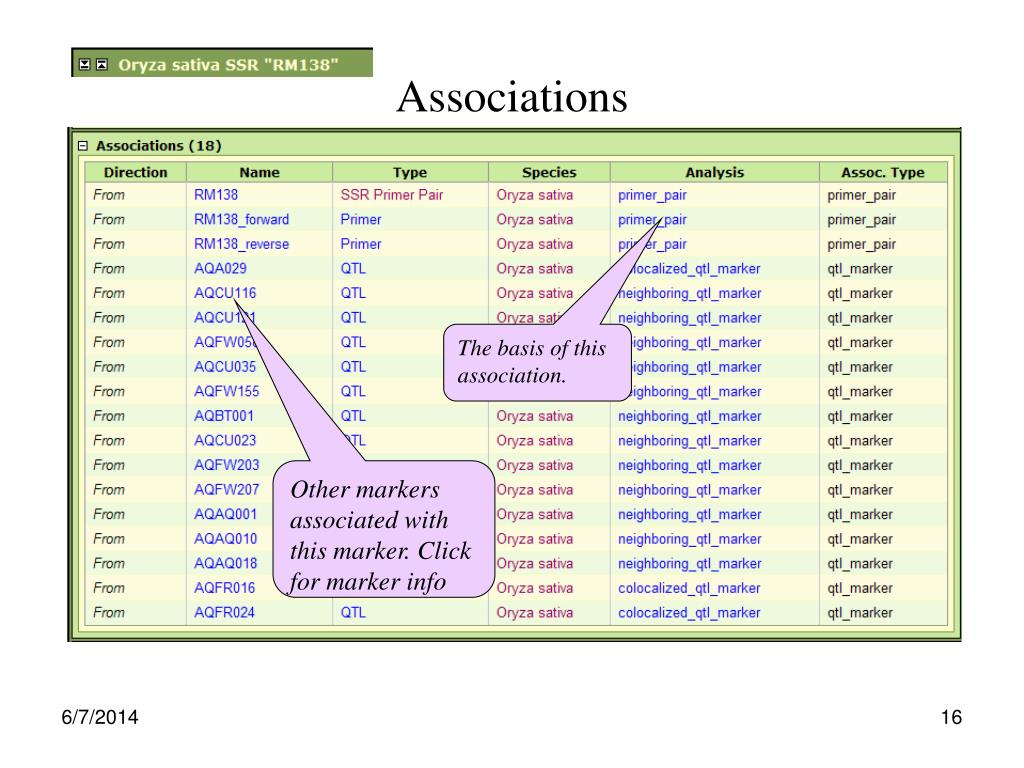Open the primer_pair analysis link in the RM138 row
Screen dimensions: 1024x768
pos(652,195)
